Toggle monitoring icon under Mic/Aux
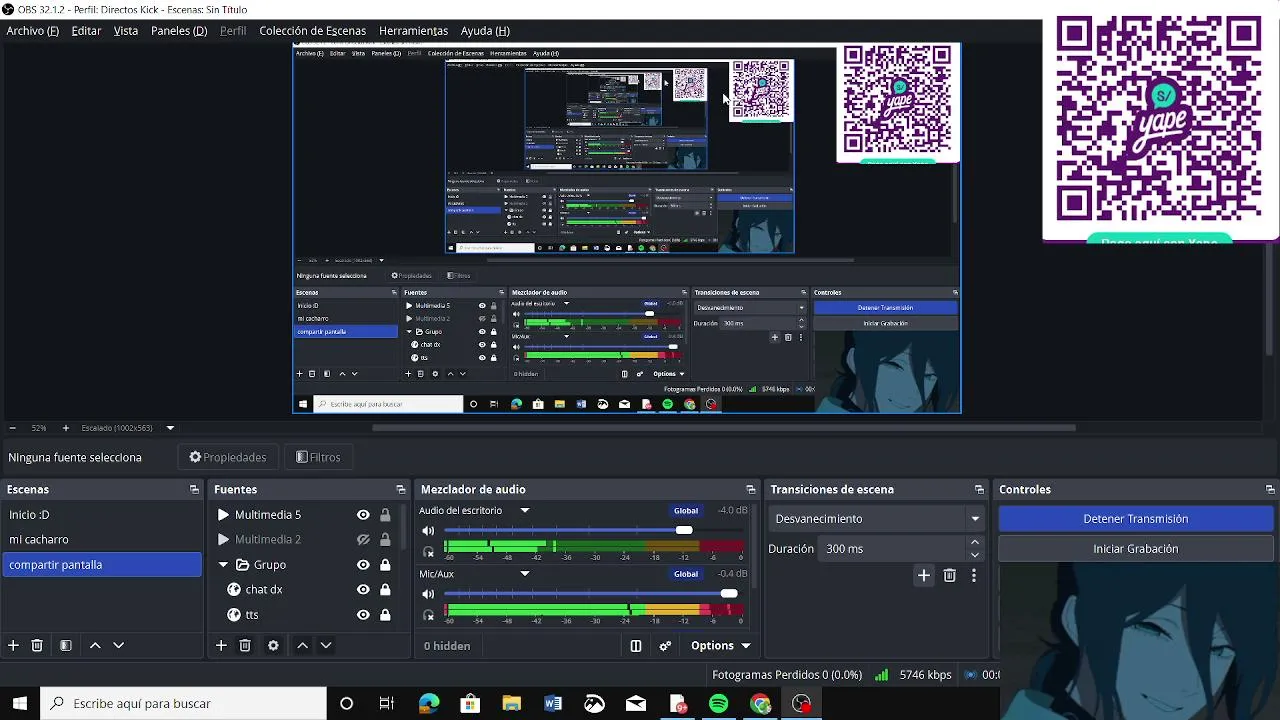The image size is (1280, 720). tap(429, 614)
